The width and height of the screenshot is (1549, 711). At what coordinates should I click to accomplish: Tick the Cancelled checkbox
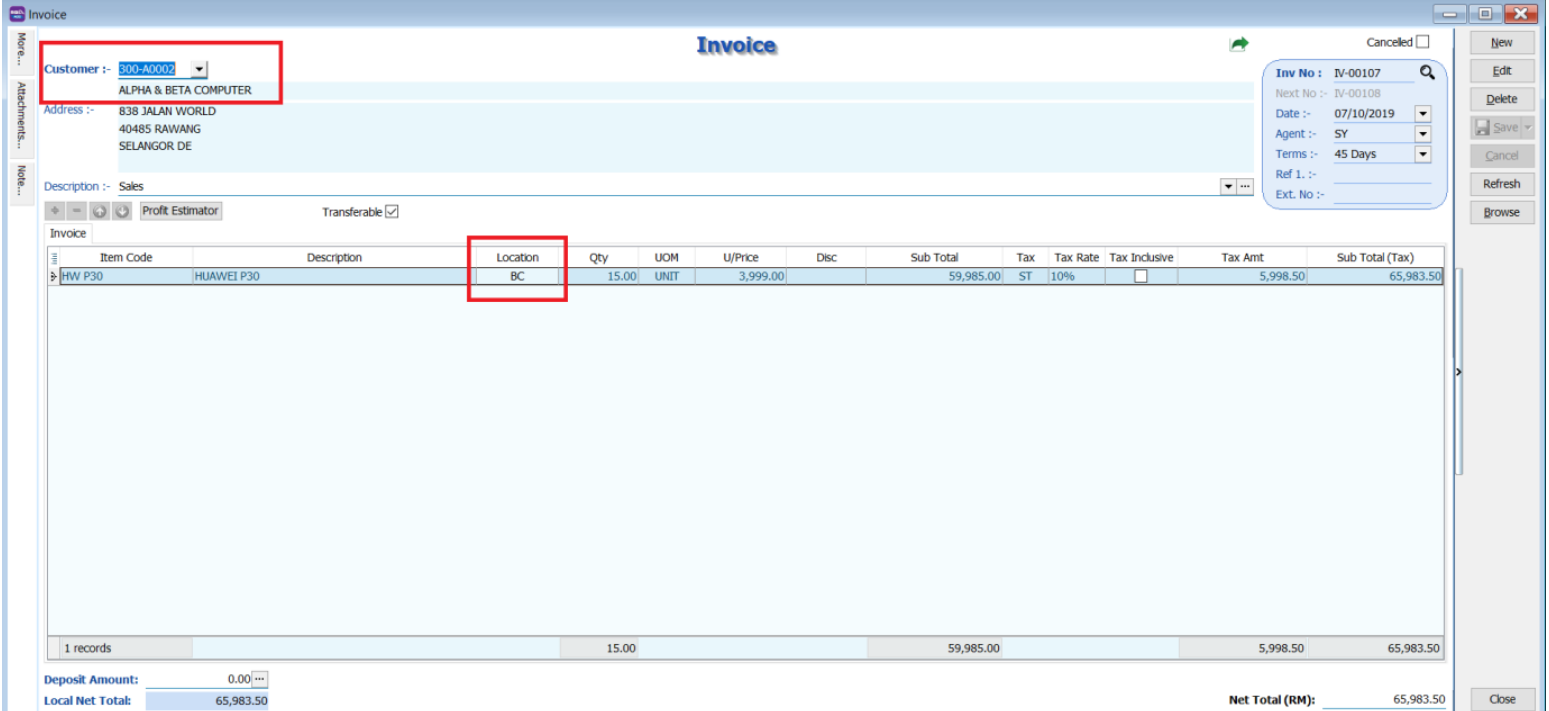tap(1422, 42)
